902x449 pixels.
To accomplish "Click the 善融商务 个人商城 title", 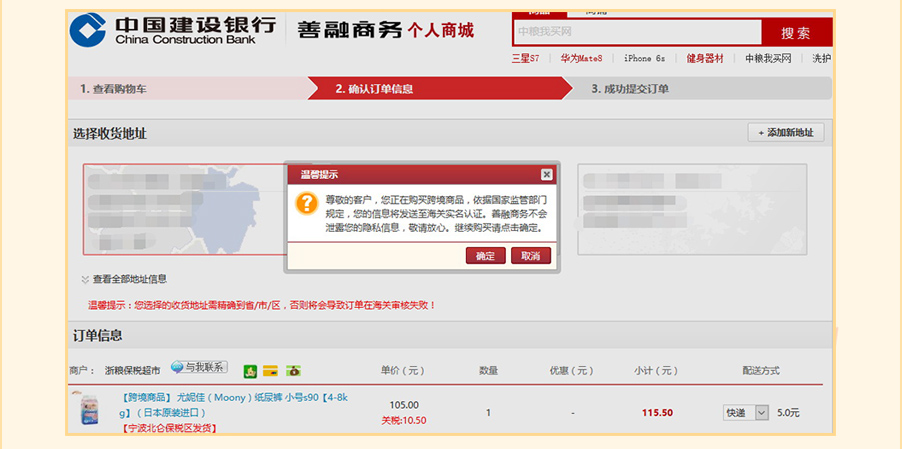I will tap(385, 30).
